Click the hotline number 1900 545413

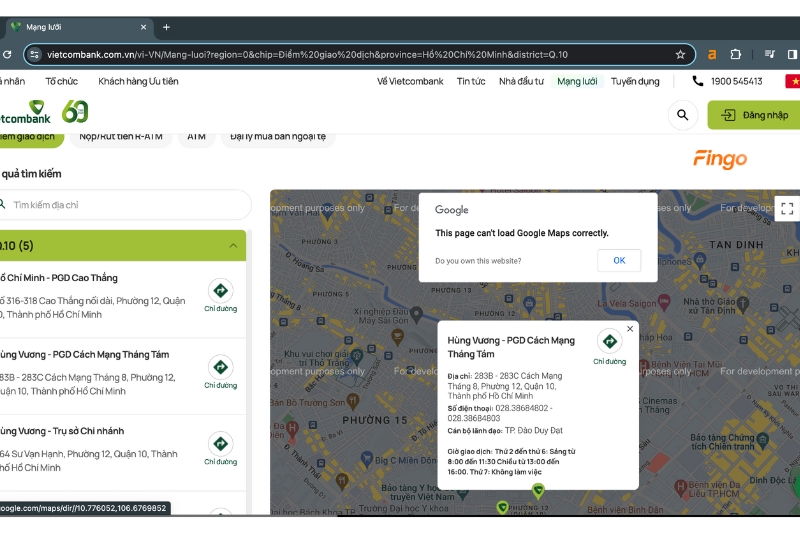tap(736, 81)
